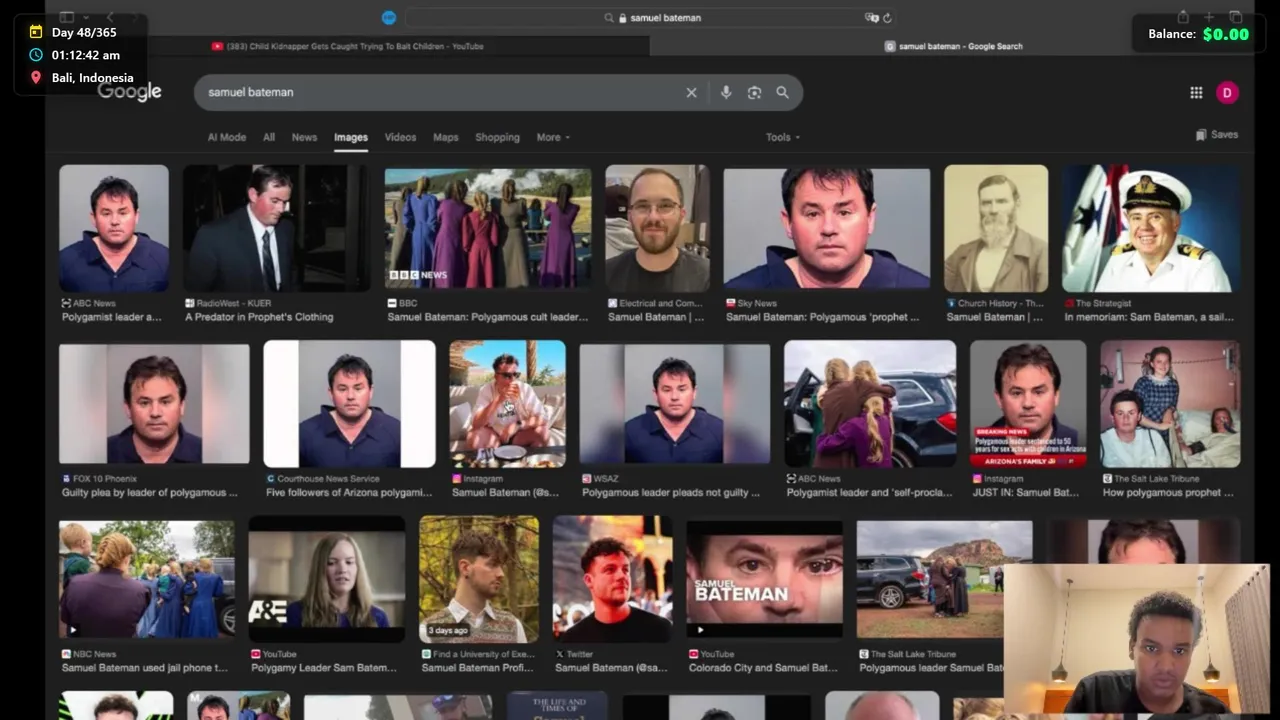Start voice search with the microphone icon

click(x=726, y=92)
